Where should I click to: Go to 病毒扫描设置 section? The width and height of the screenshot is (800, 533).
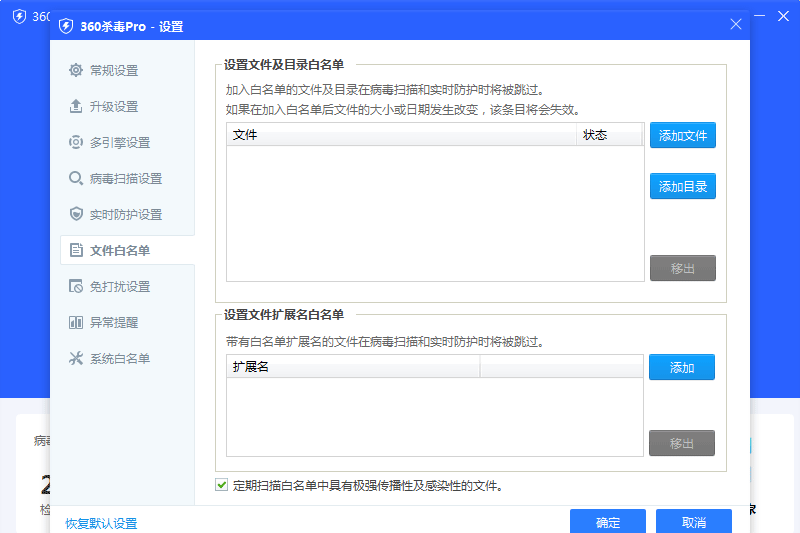click(127, 179)
